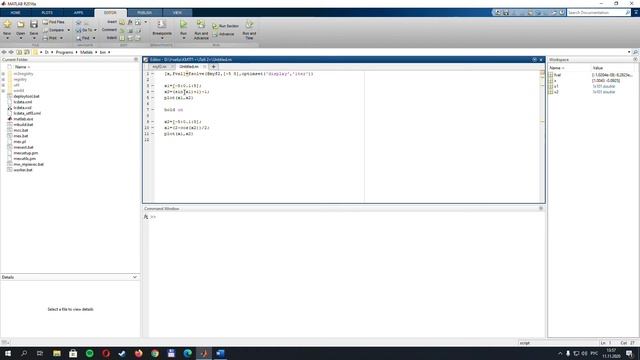This screenshot has width=640, height=360.
Task: Click the Open file folder icon
Action: [x=20, y=25]
